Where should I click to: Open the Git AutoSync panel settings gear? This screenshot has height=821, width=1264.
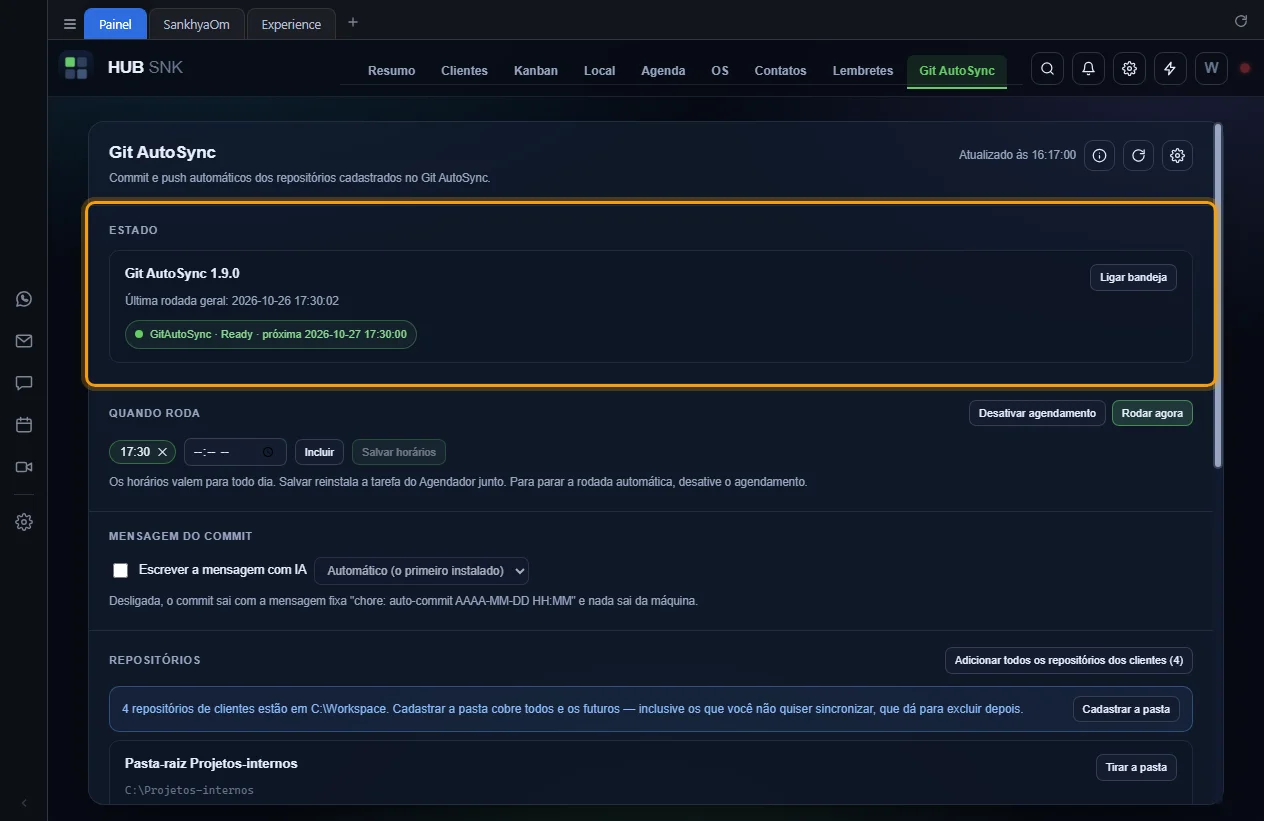tap(1177, 156)
